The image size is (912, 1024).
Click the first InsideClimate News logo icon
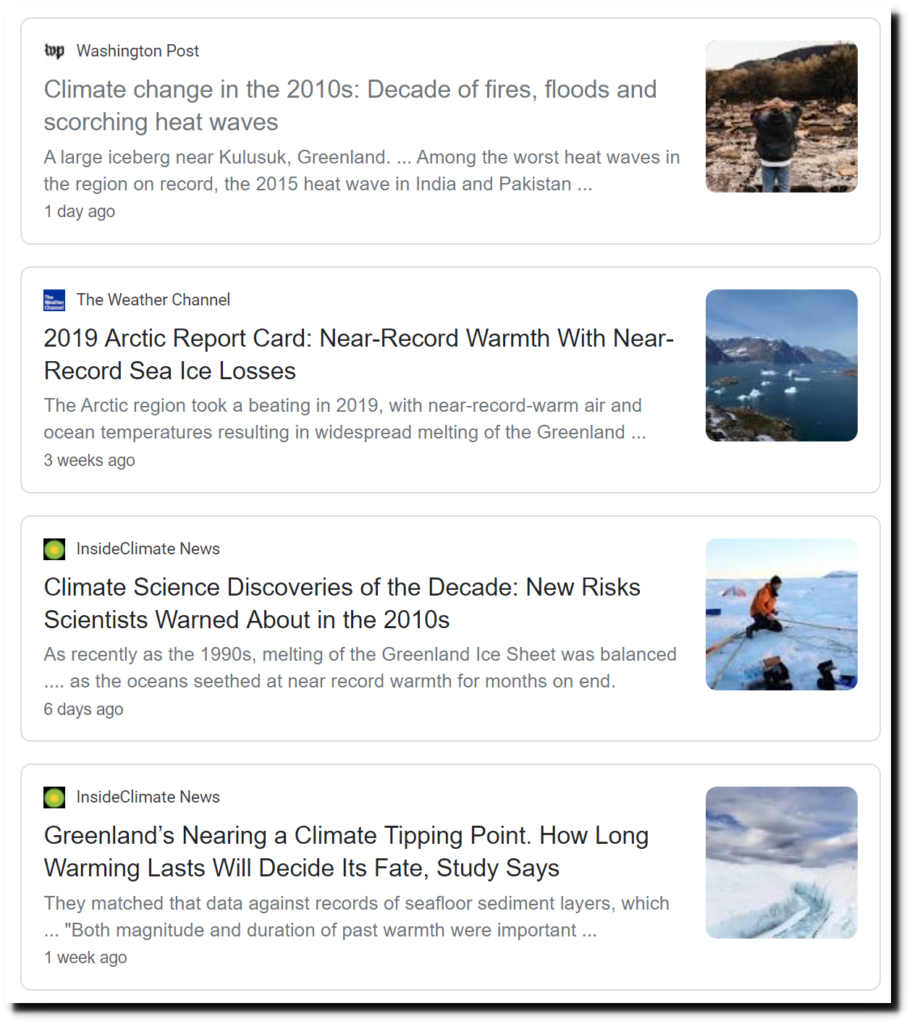pos(54,549)
